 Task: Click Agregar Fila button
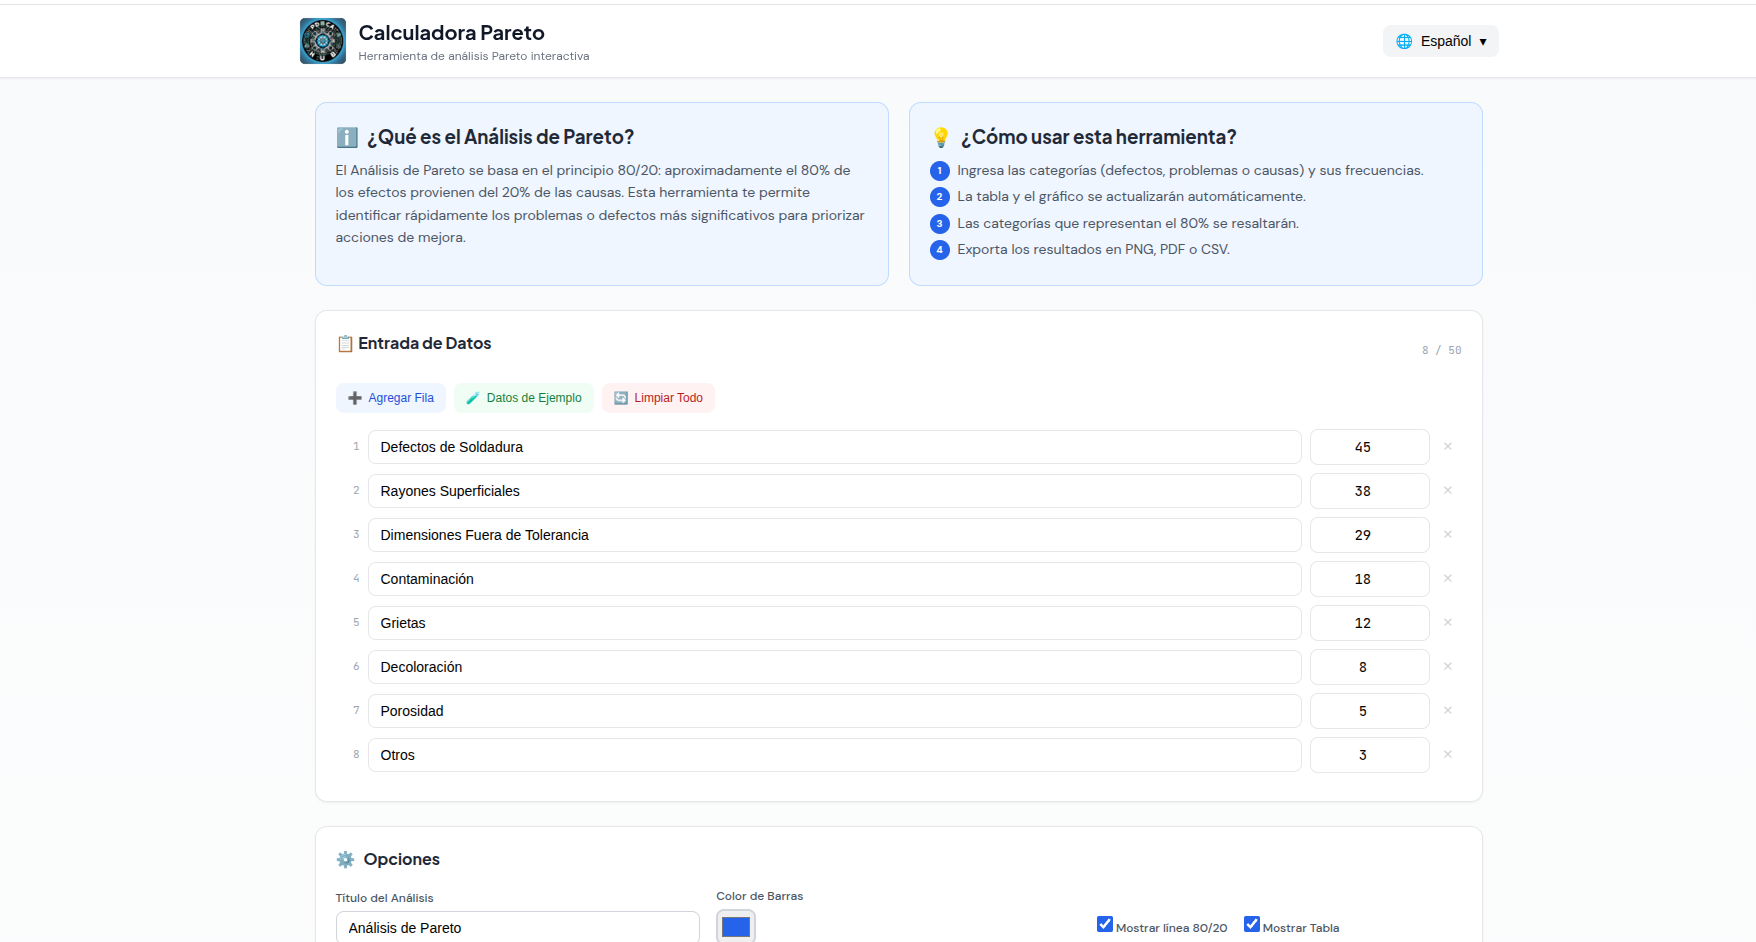point(391,398)
